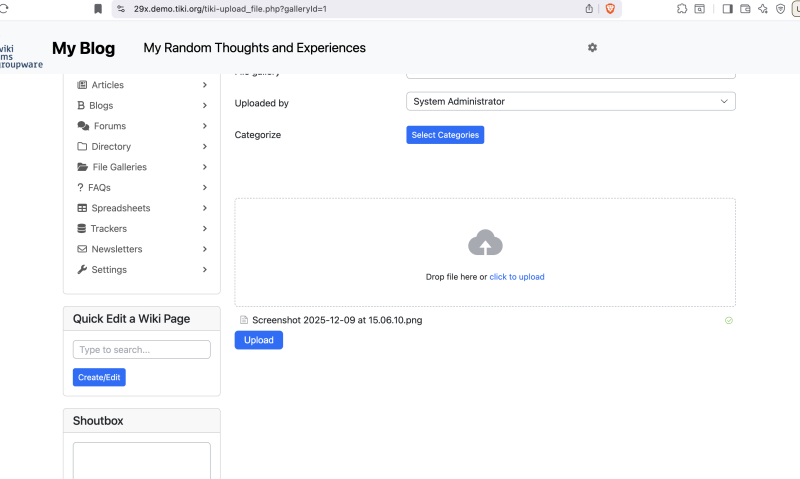Expand the Articles menu chevron
Image resolution: width=800 pixels, height=479 pixels.
(x=205, y=85)
